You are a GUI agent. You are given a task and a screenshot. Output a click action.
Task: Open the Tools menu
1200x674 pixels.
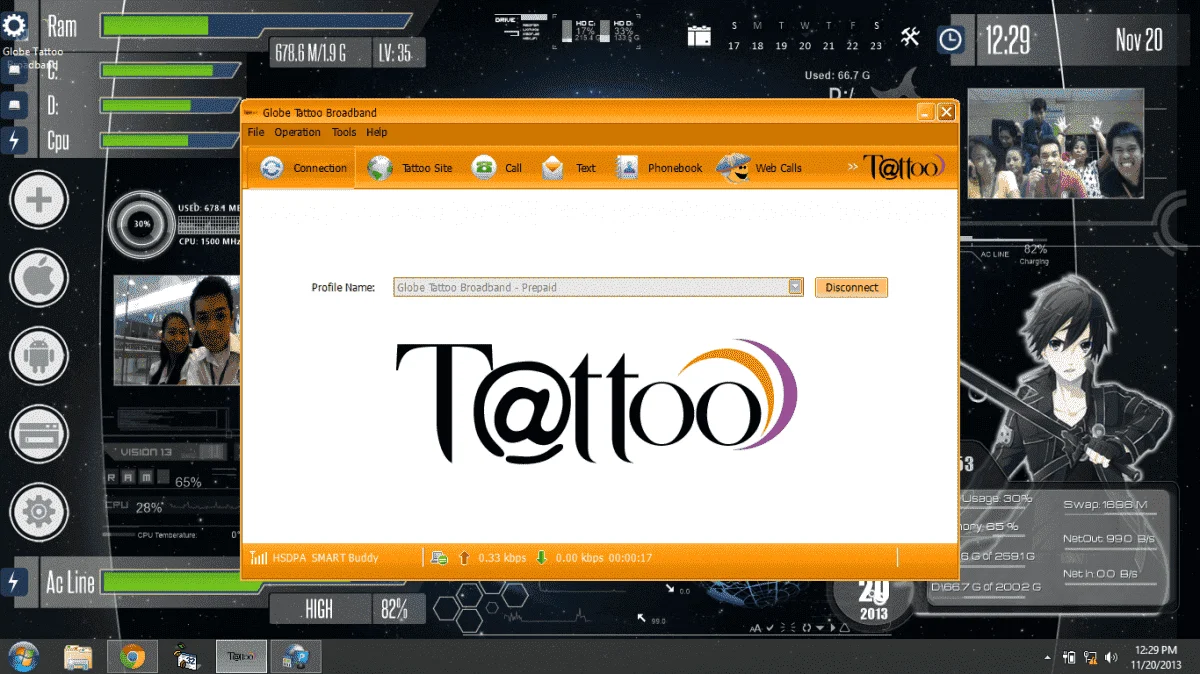(x=344, y=132)
